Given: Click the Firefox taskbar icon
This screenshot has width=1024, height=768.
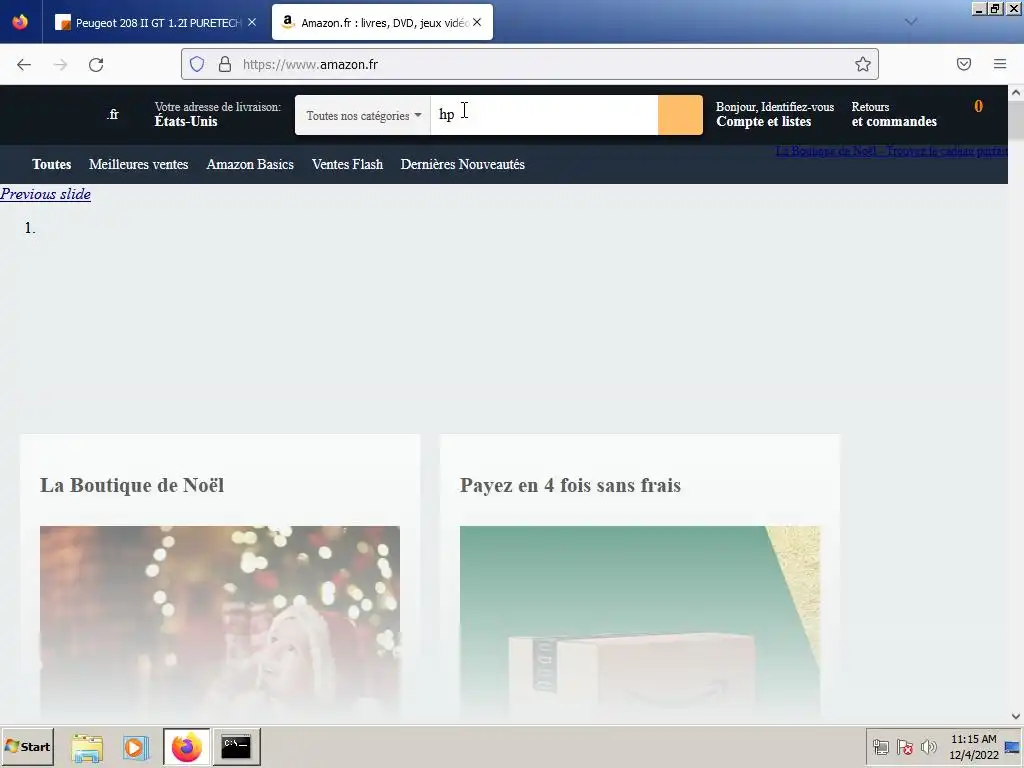Looking at the screenshot, I should pos(187,747).
